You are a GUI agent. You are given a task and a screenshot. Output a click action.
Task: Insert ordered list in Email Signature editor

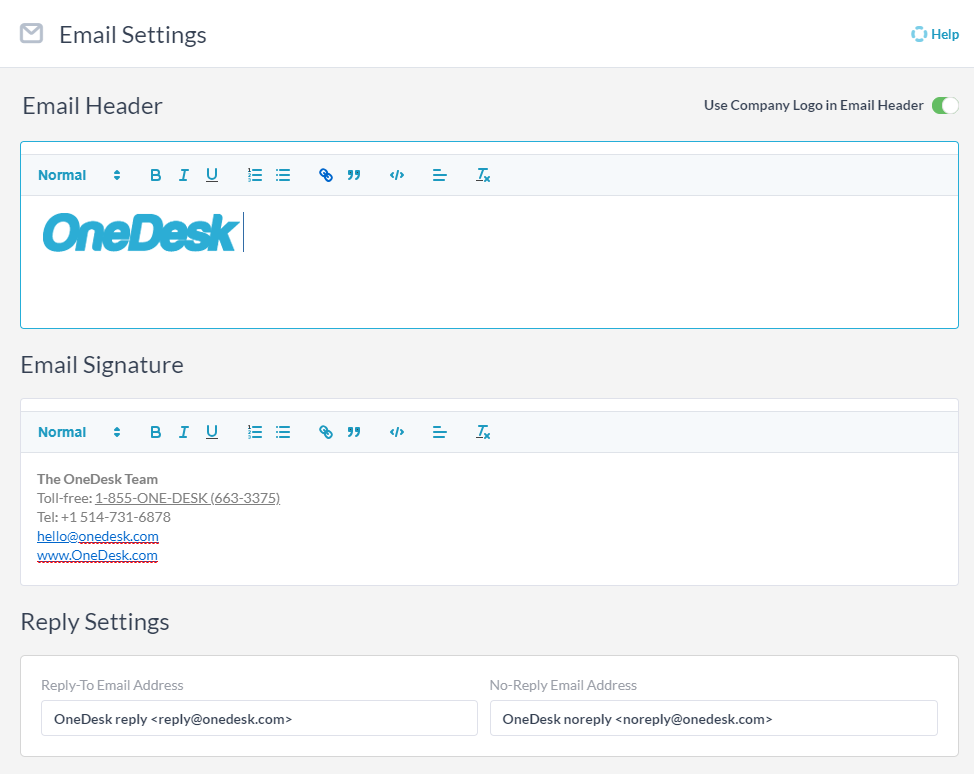[x=255, y=432]
